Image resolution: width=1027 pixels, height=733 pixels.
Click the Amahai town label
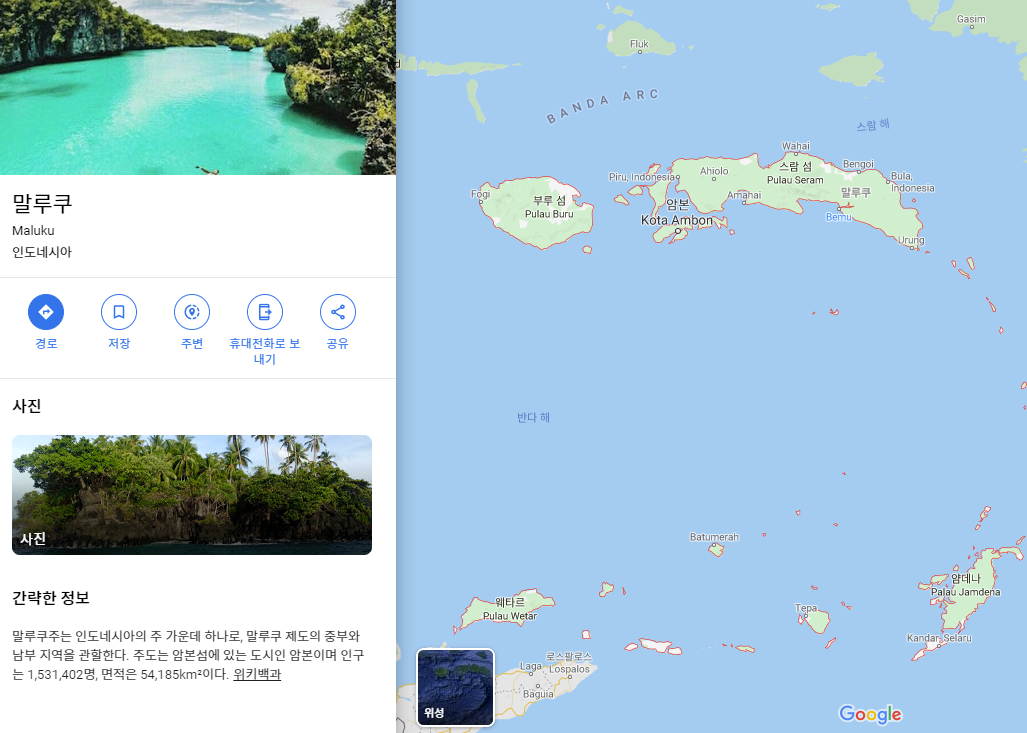(x=744, y=195)
